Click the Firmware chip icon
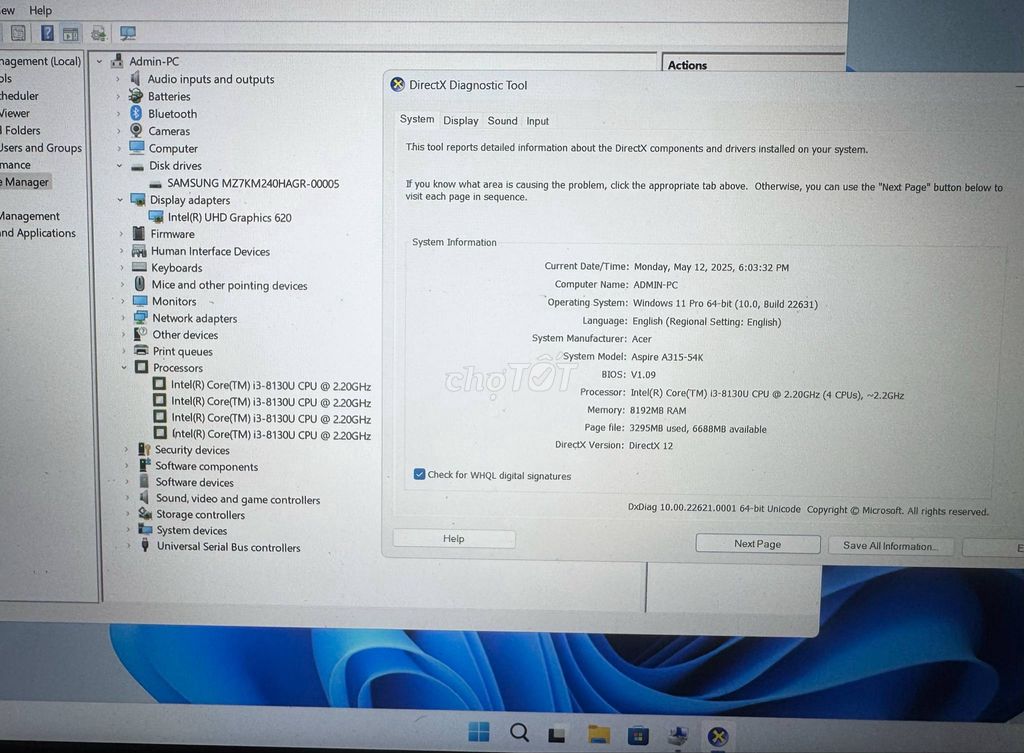The width and height of the screenshot is (1024, 753). [x=138, y=233]
